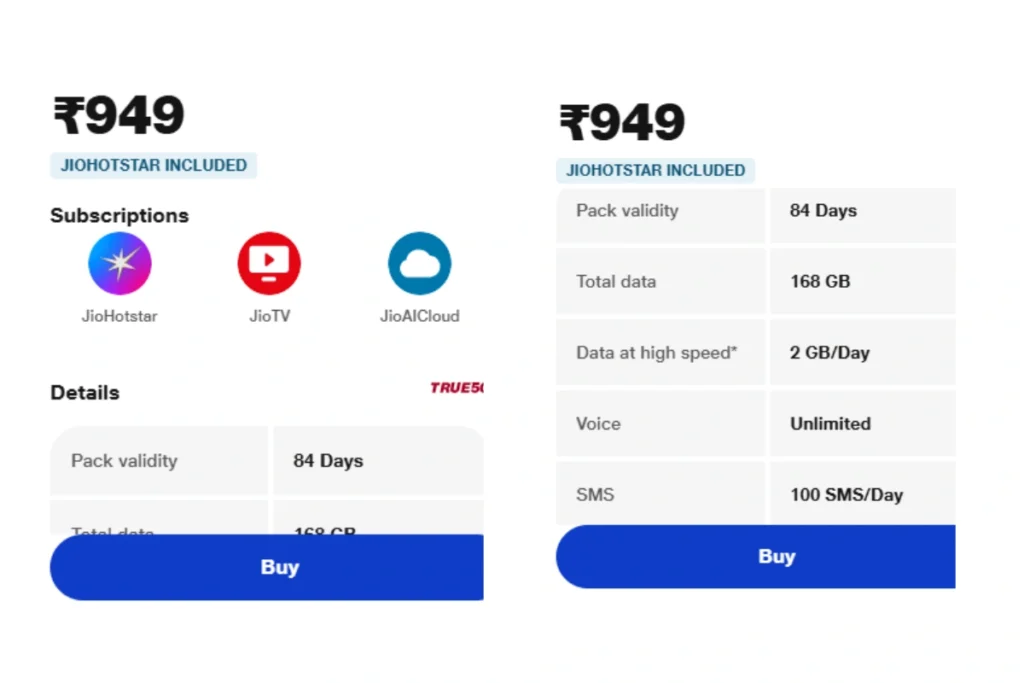The height and width of the screenshot is (683, 1024).
Task: Select the ₹949 price above Subscriptions
Action: [x=119, y=117]
